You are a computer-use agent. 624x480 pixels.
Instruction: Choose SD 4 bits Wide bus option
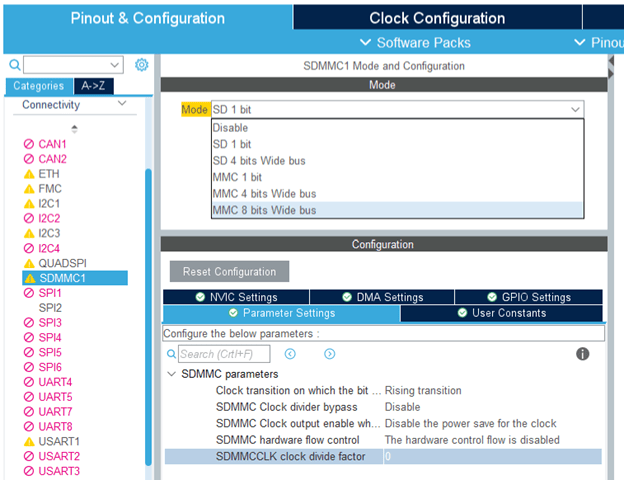click(258, 161)
